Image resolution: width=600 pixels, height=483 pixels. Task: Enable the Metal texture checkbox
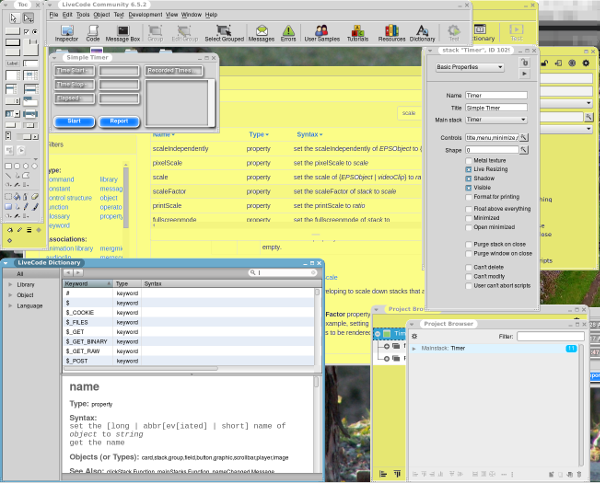tap(469, 160)
